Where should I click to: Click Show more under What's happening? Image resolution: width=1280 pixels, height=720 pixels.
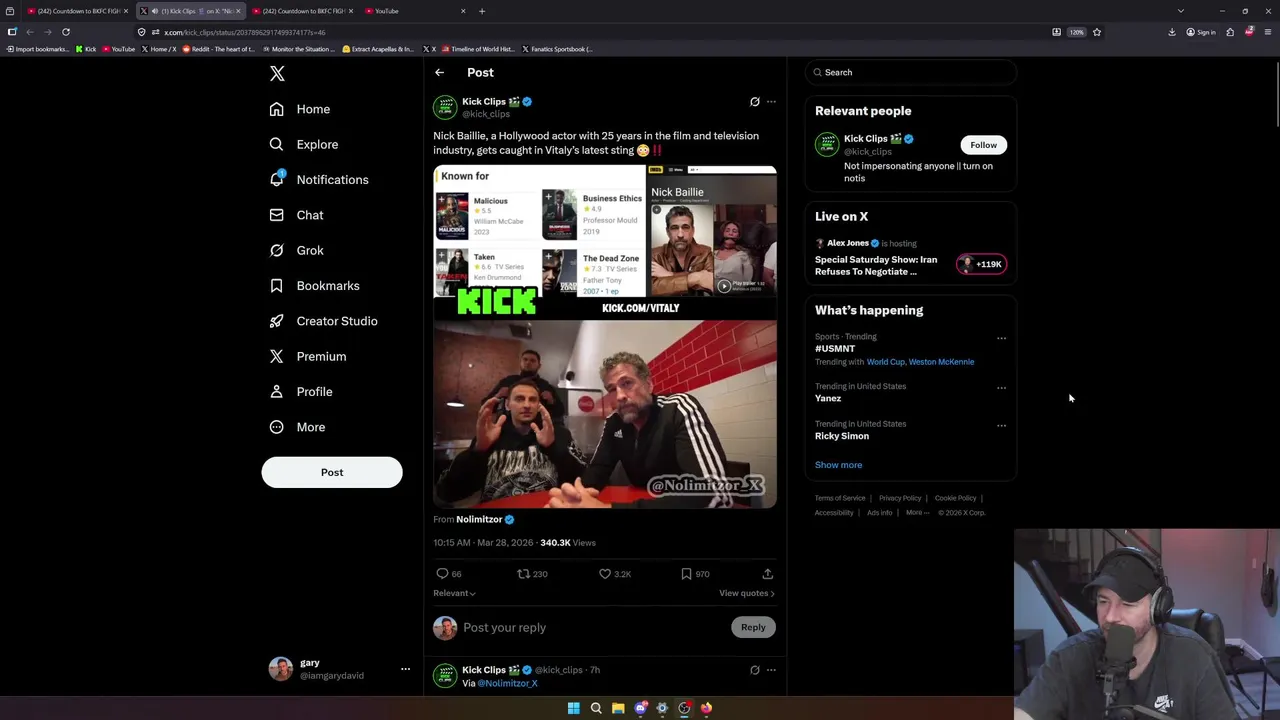[x=838, y=465]
